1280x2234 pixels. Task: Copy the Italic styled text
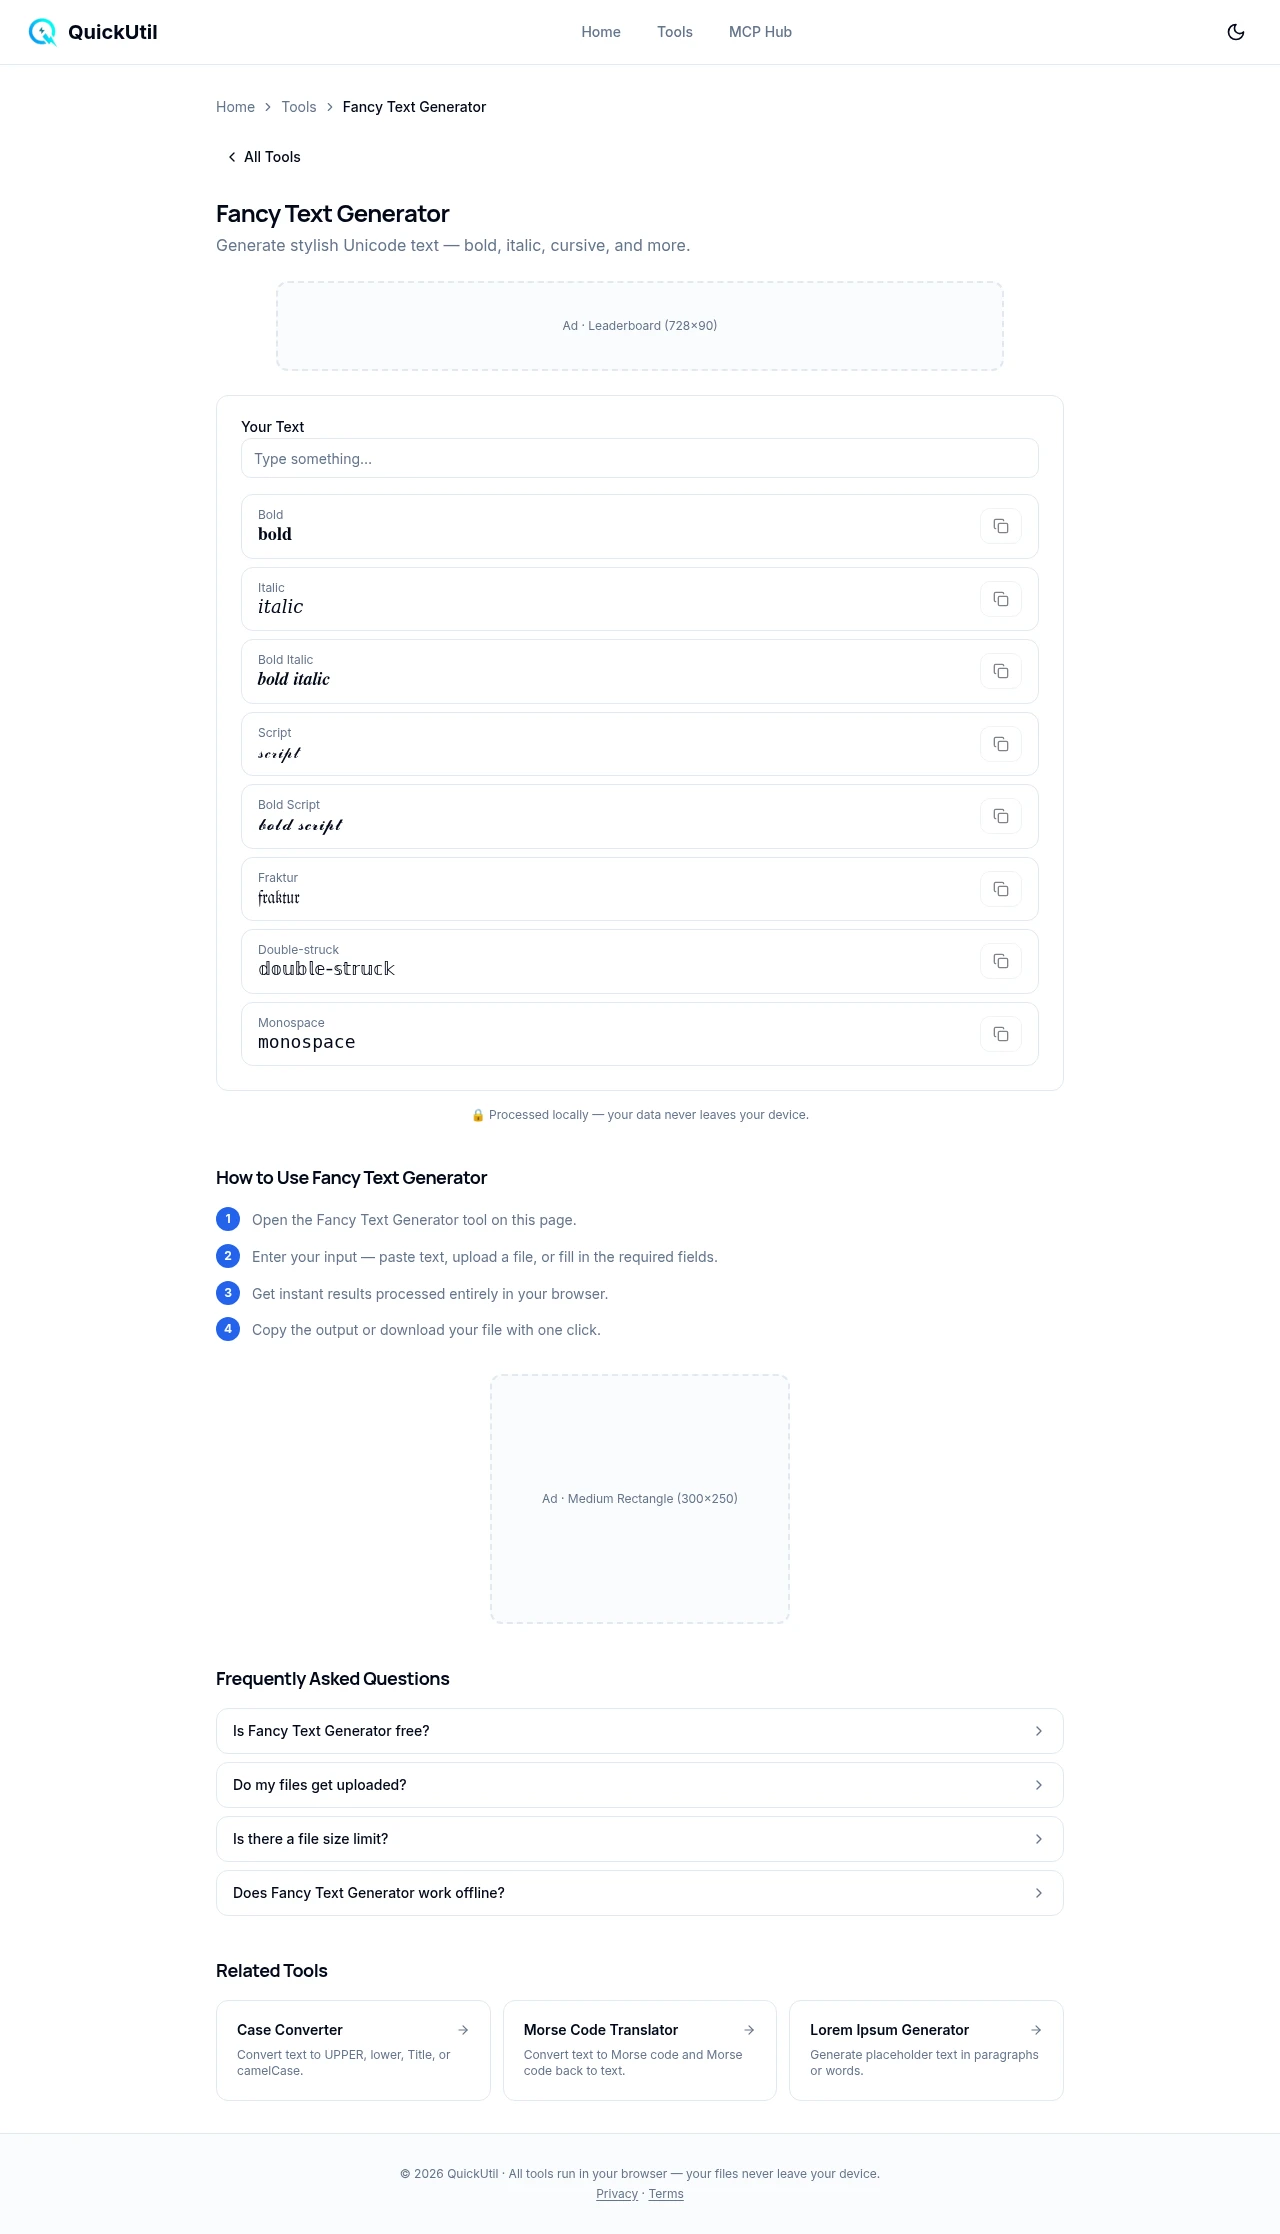[1000, 599]
